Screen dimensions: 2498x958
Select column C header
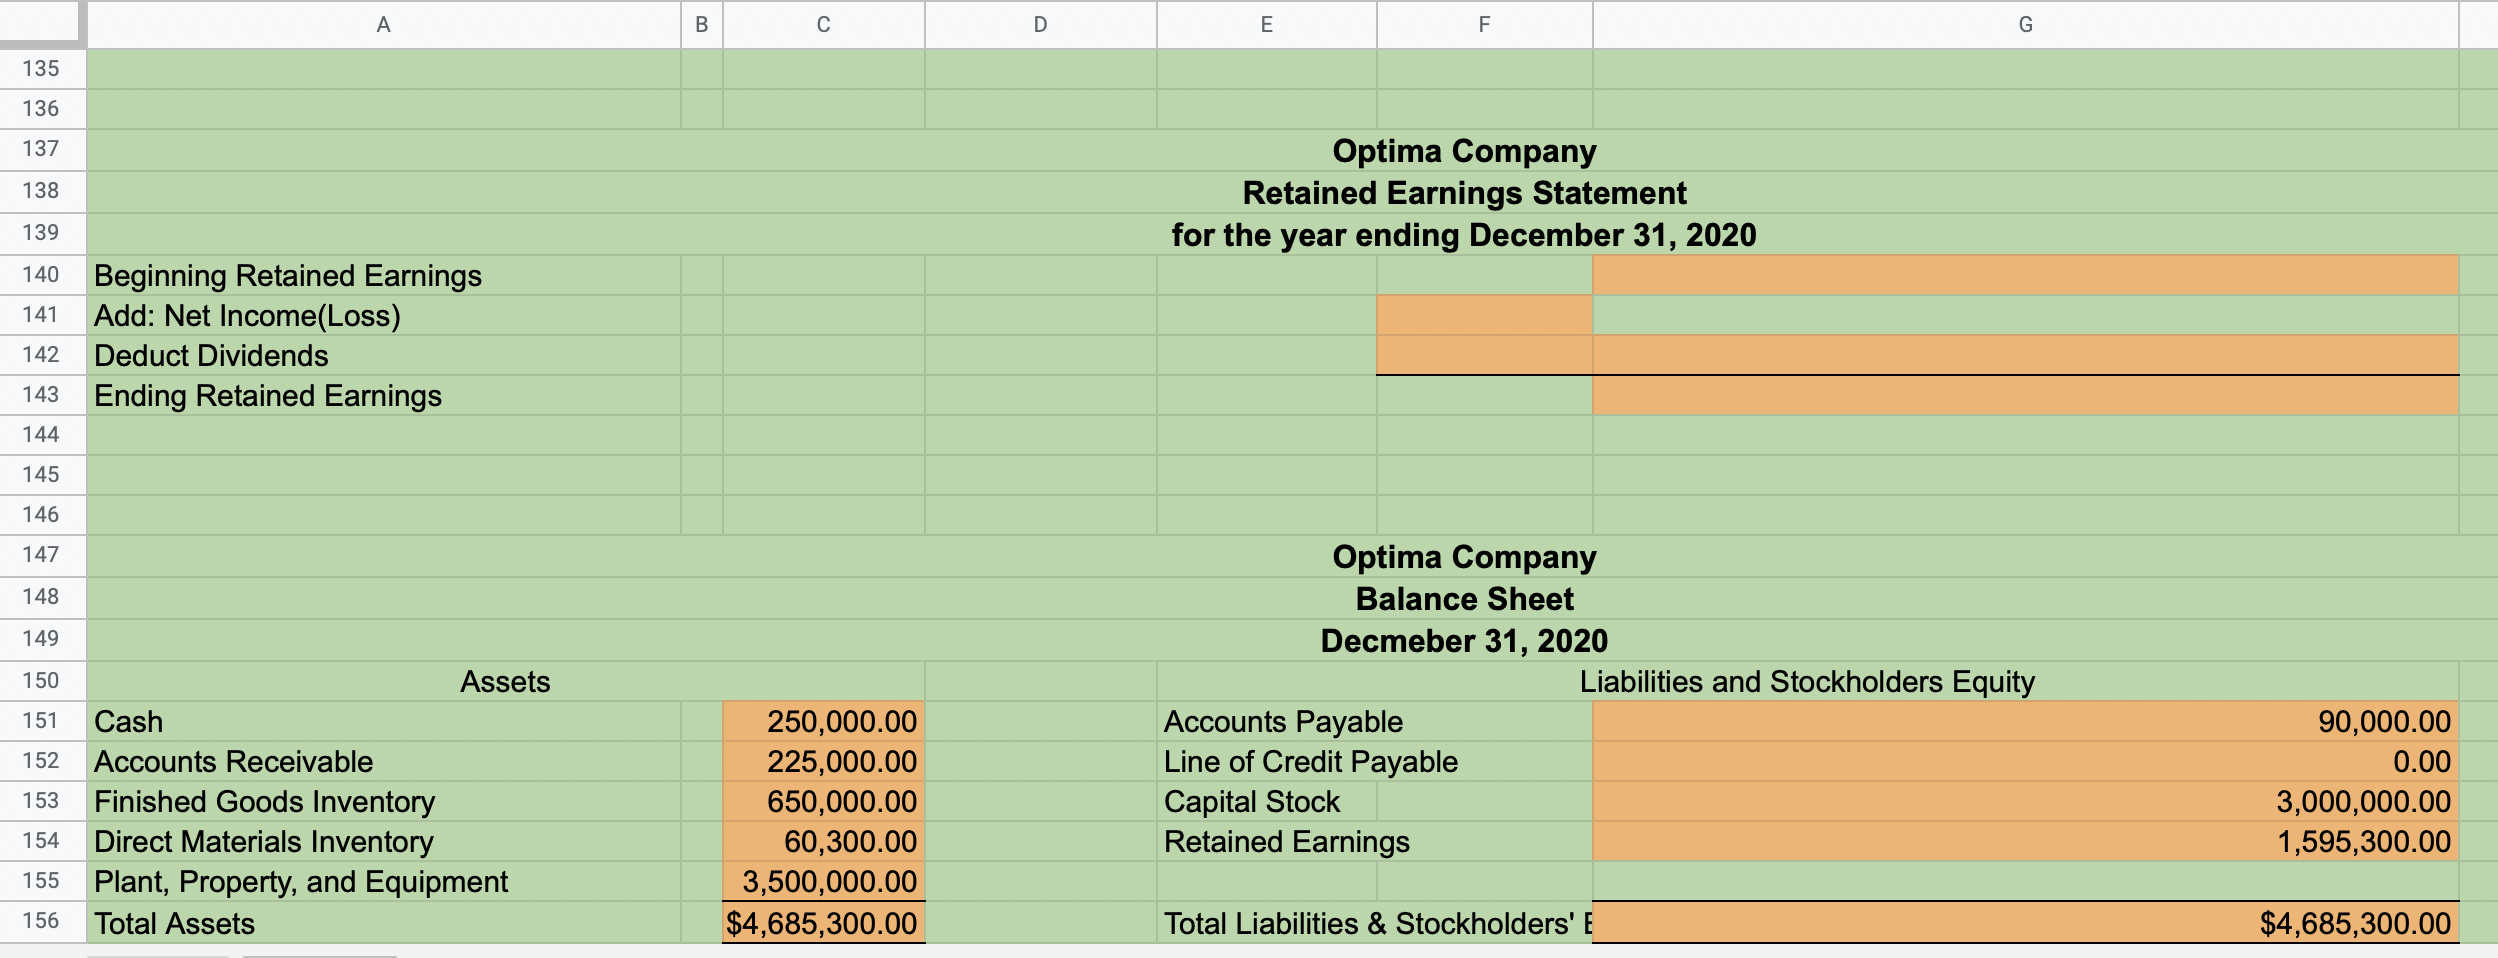point(824,24)
